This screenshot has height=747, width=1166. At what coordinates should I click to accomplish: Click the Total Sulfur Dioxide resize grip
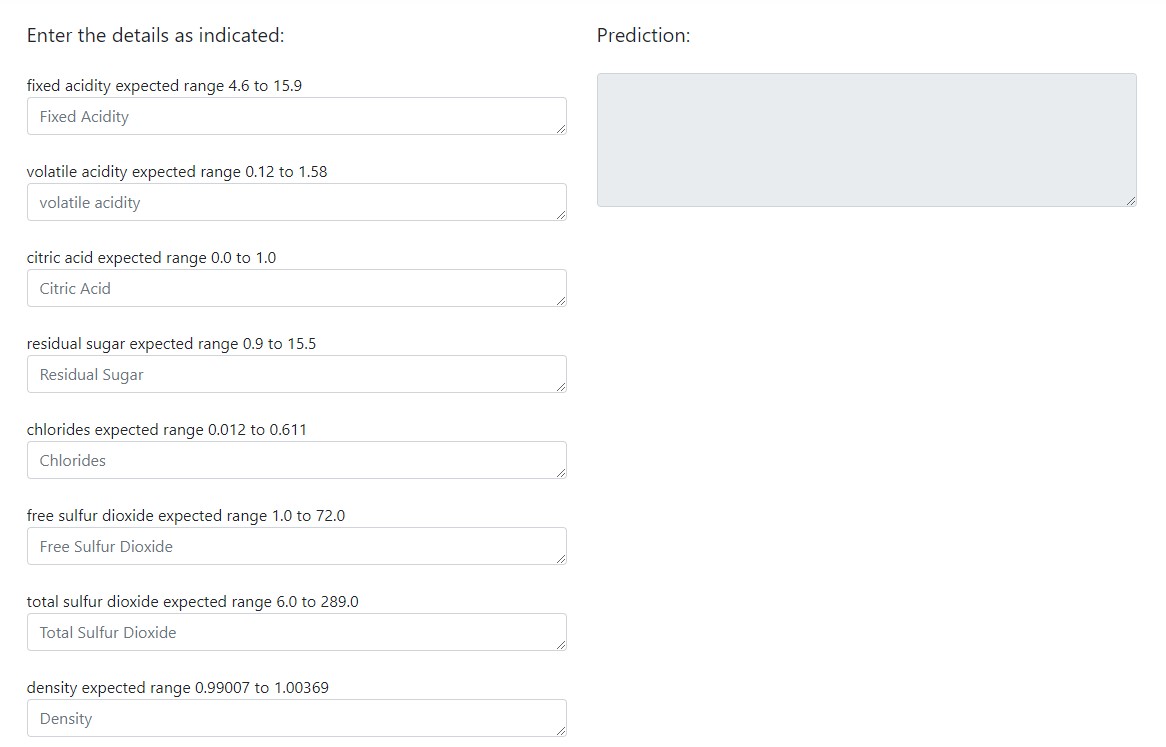coord(561,645)
